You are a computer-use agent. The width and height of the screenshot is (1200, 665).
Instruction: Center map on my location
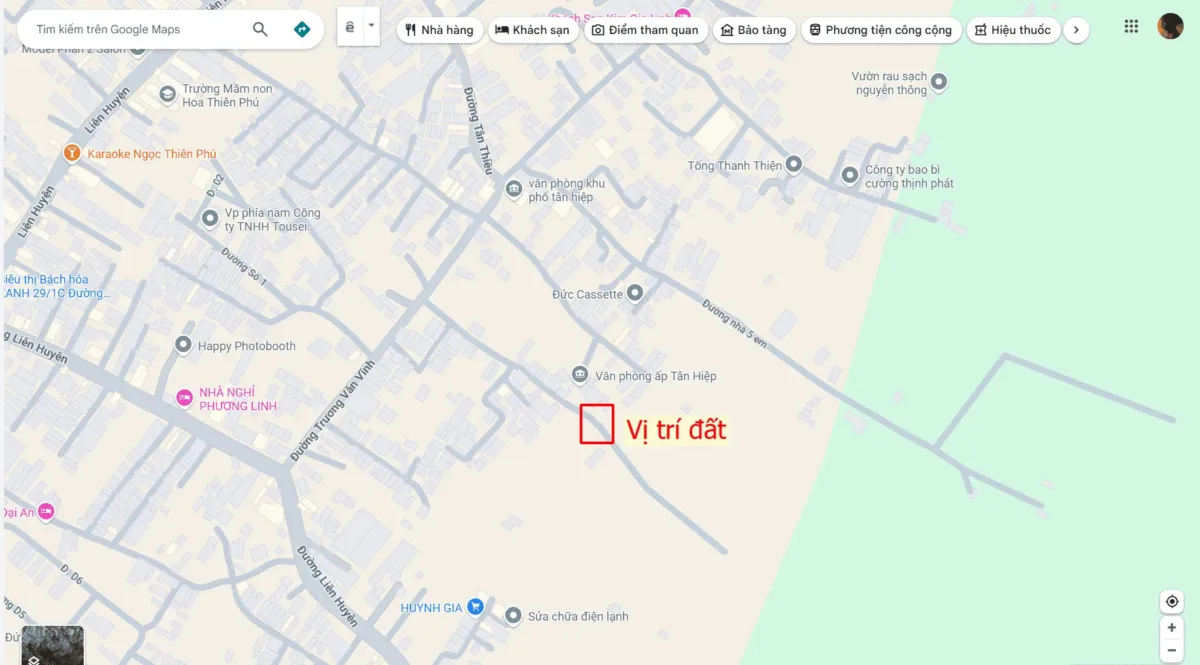tap(1172, 602)
